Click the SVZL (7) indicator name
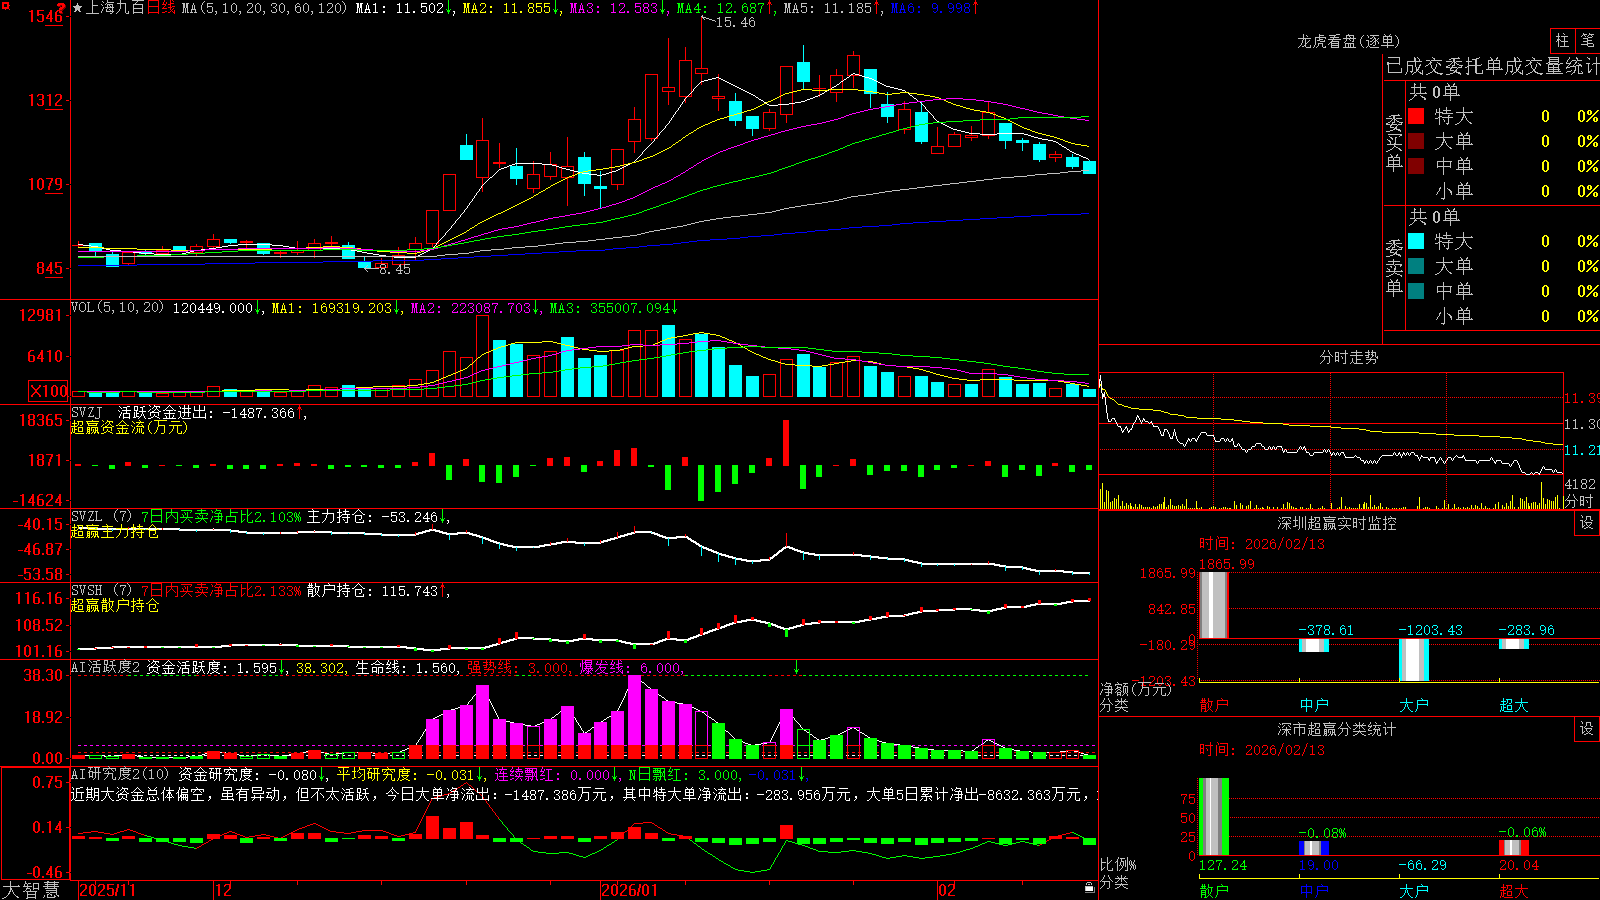 pos(101,517)
